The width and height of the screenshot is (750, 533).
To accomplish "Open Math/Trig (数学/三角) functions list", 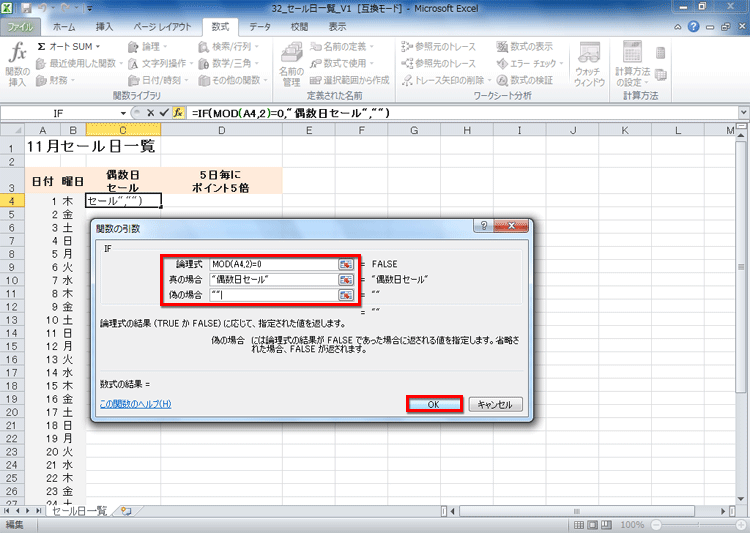I will [x=228, y=63].
